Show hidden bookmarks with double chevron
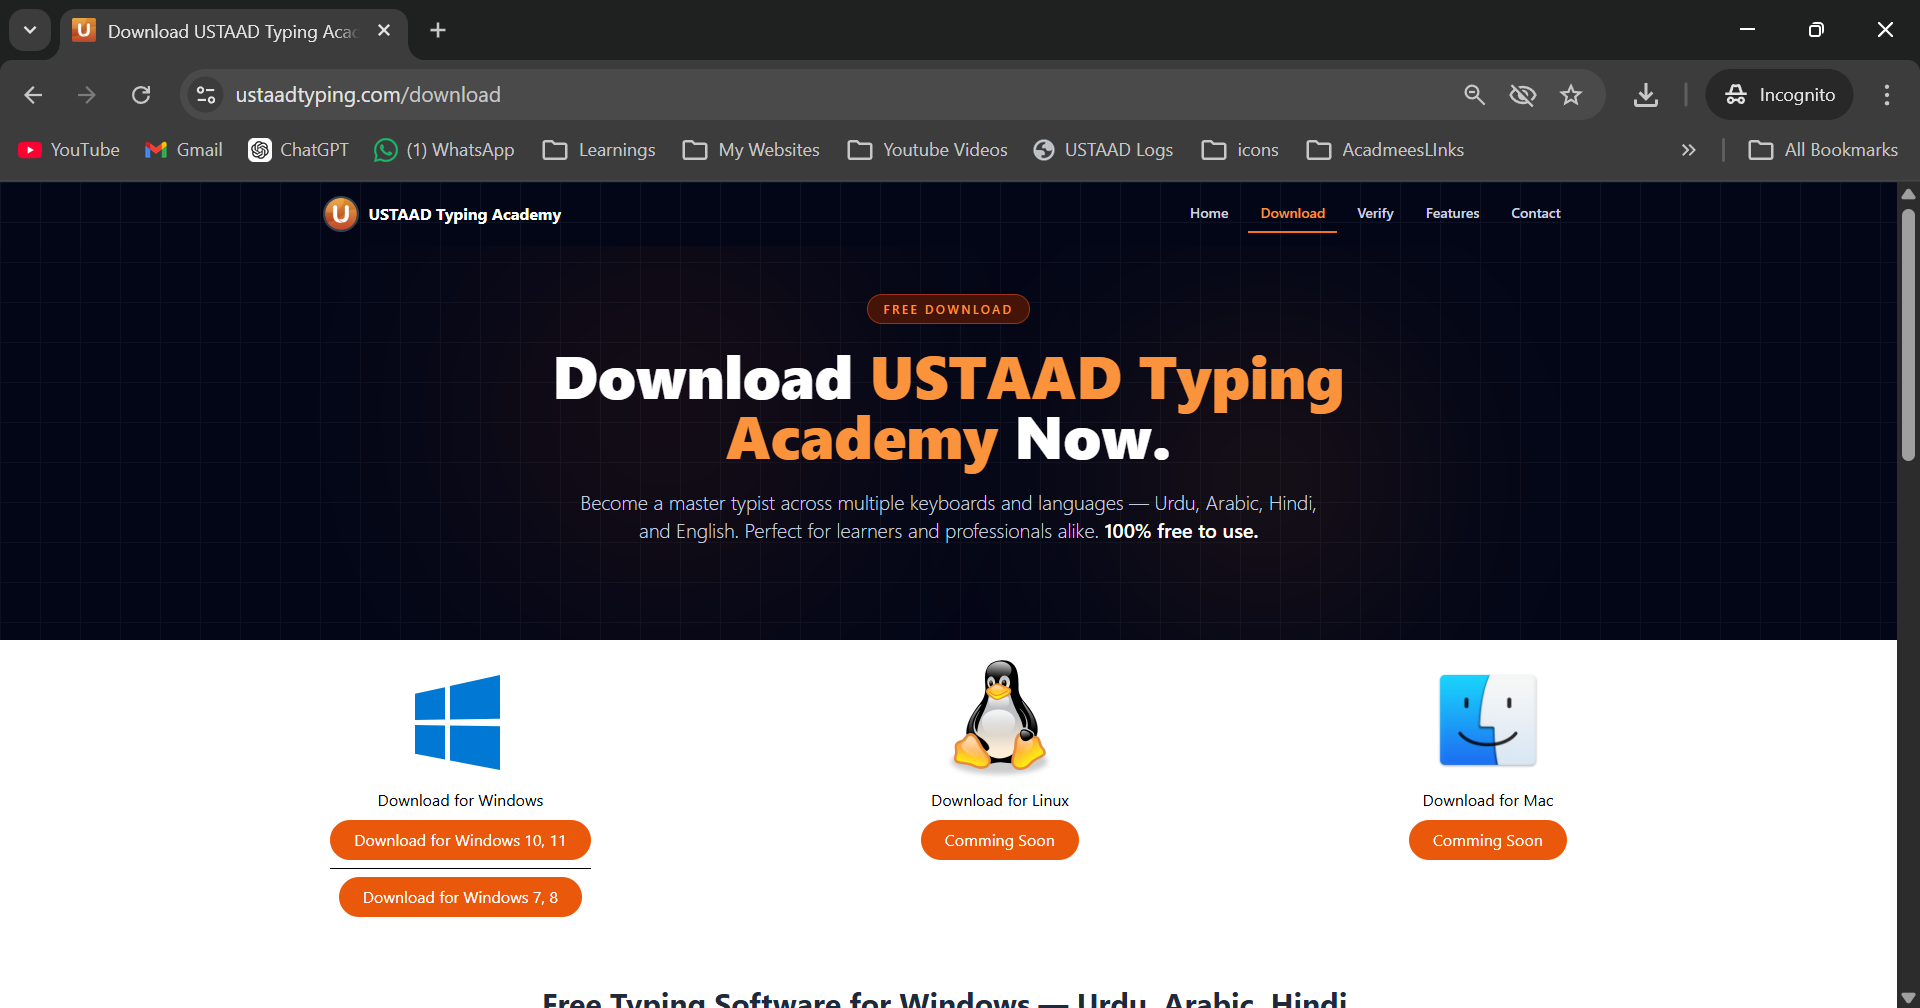Viewport: 1920px width, 1008px height. (x=1688, y=150)
